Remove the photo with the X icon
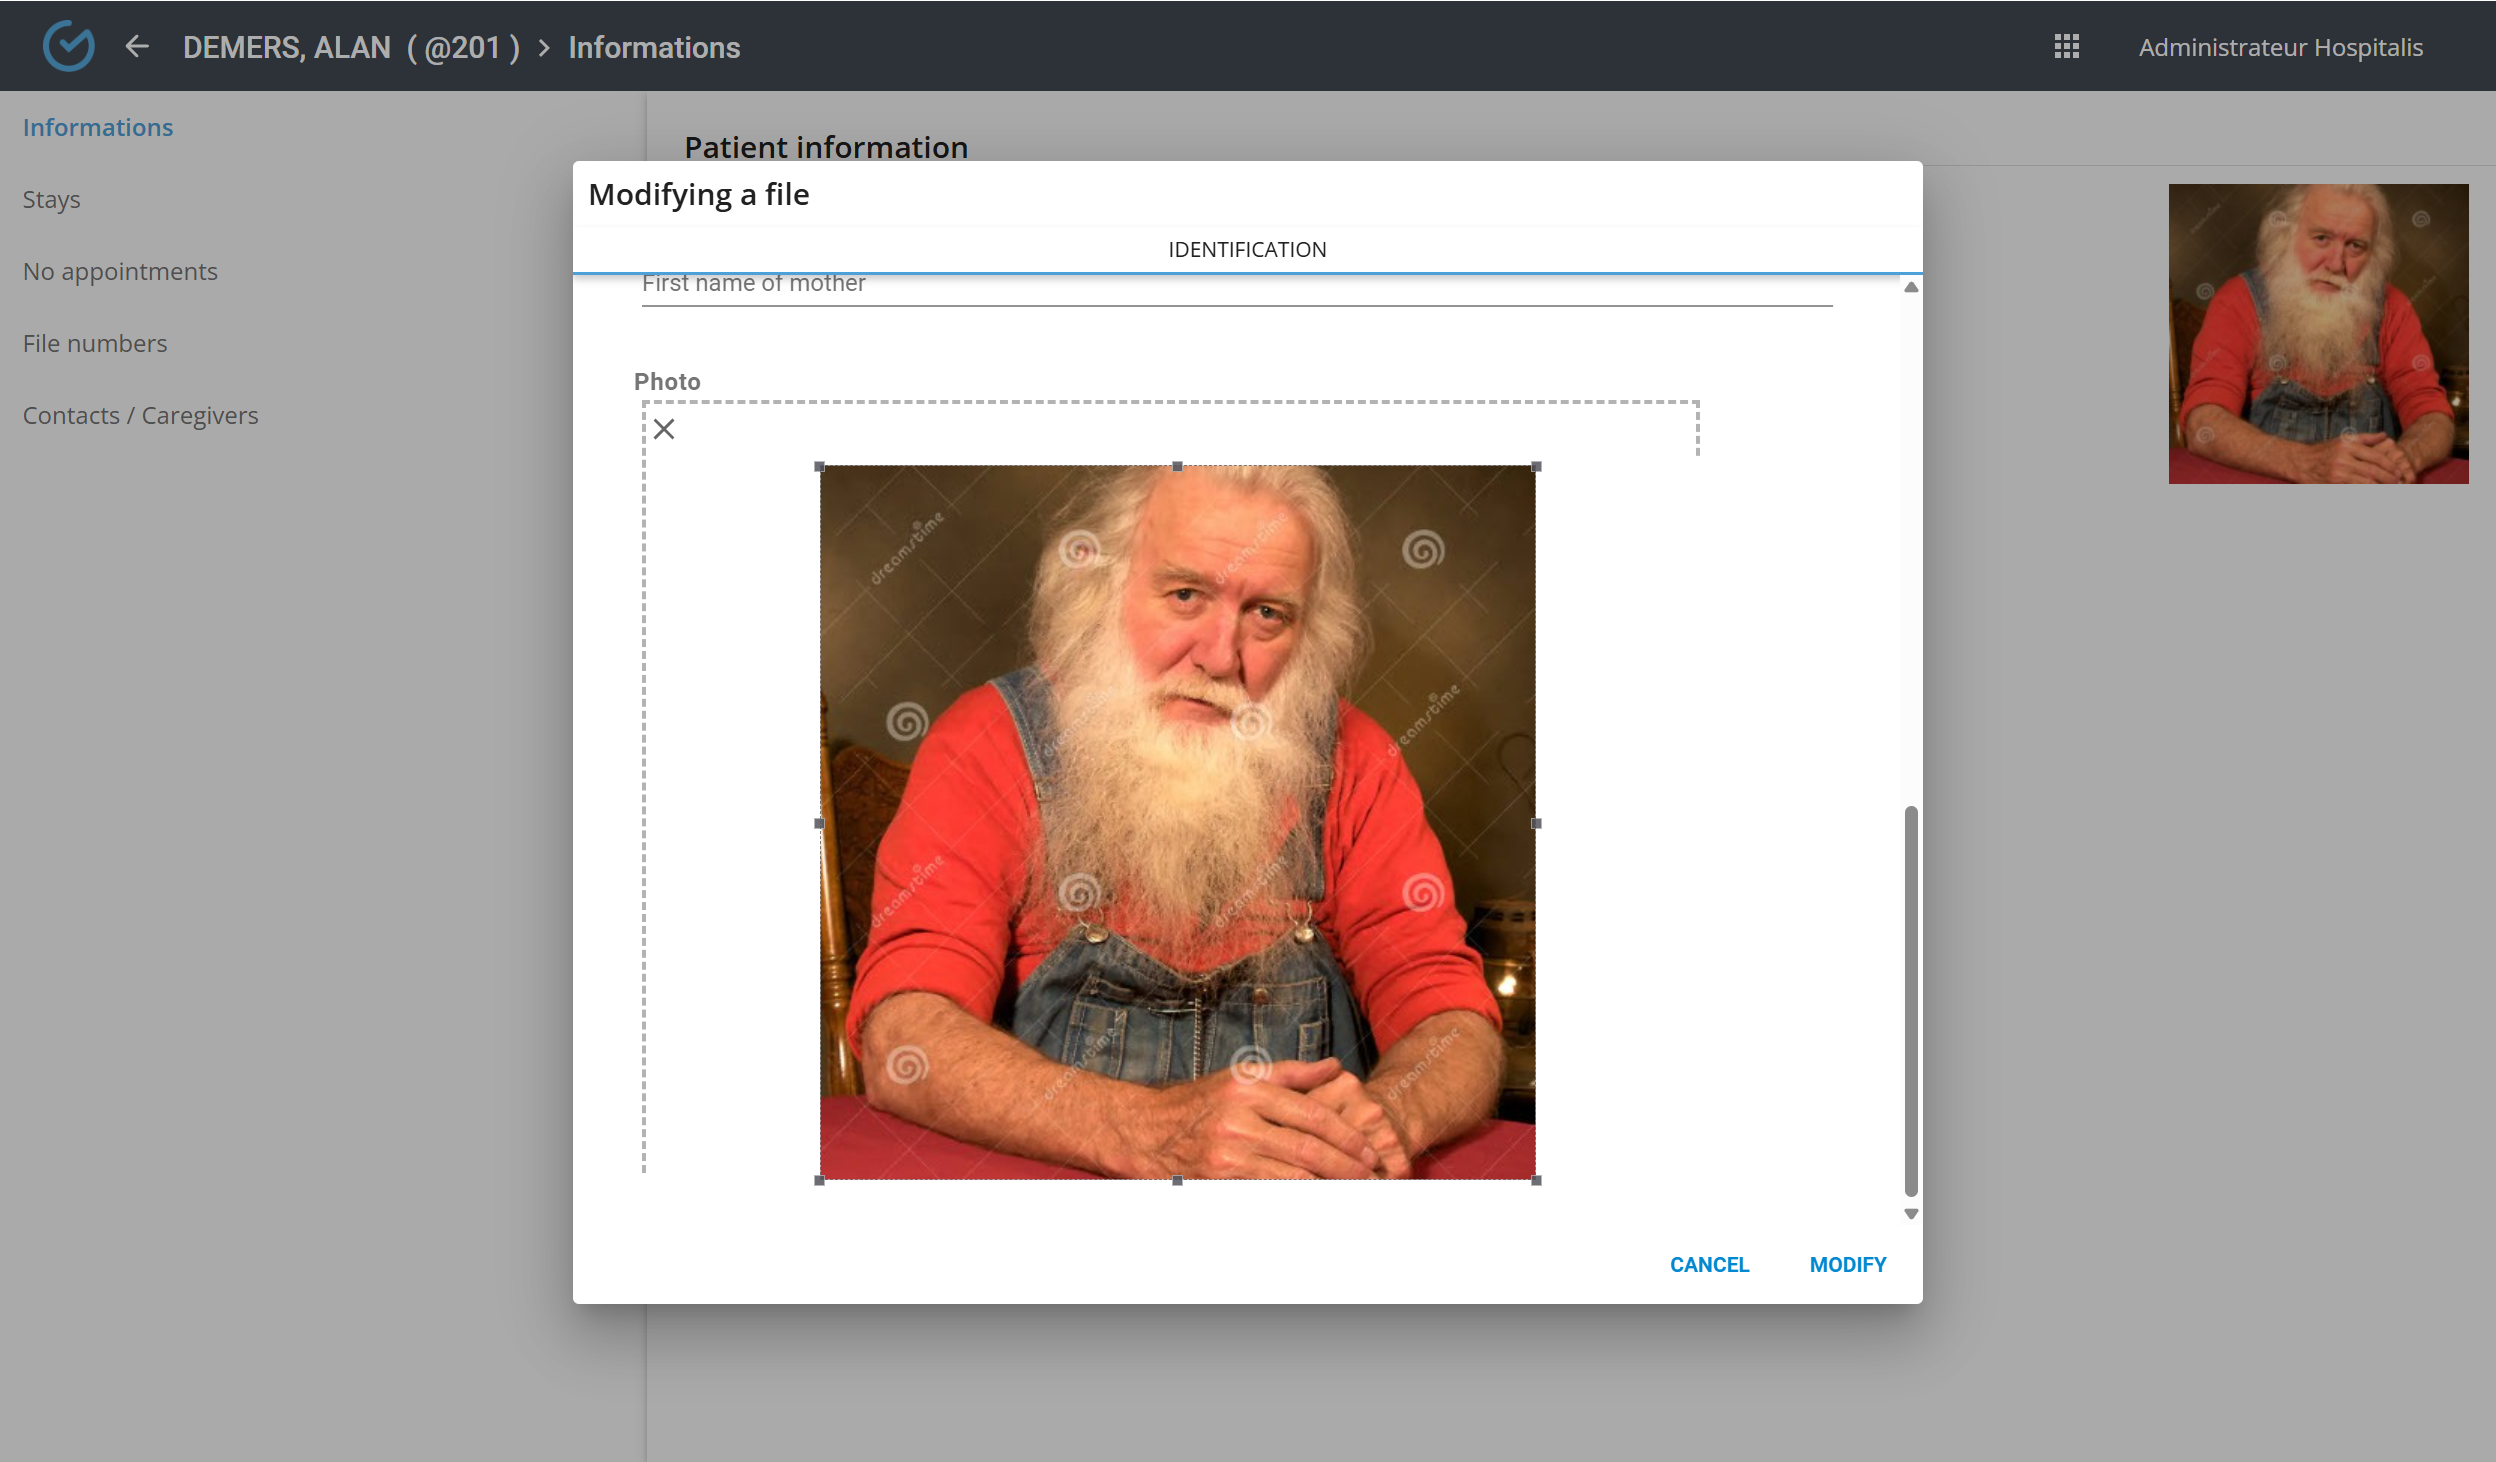 coord(664,428)
